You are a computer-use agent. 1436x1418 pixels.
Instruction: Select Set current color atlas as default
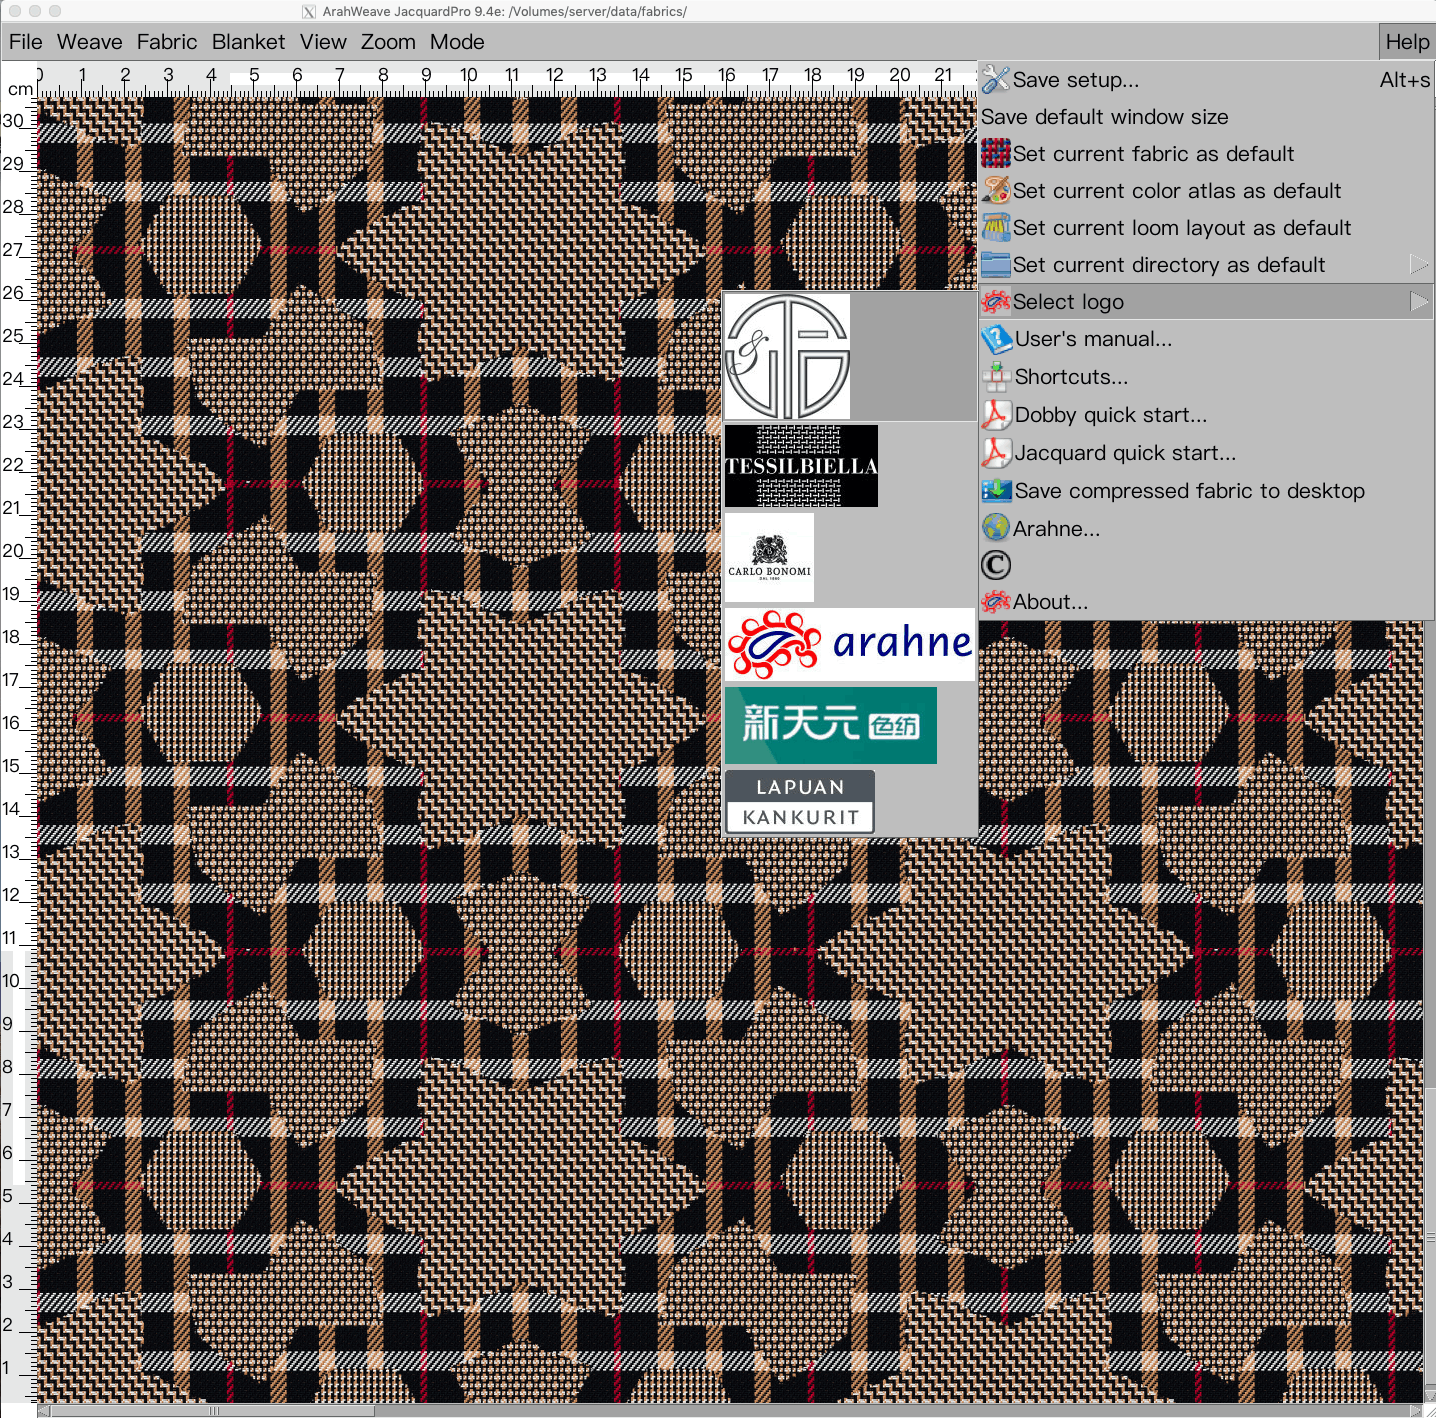point(1206,191)
